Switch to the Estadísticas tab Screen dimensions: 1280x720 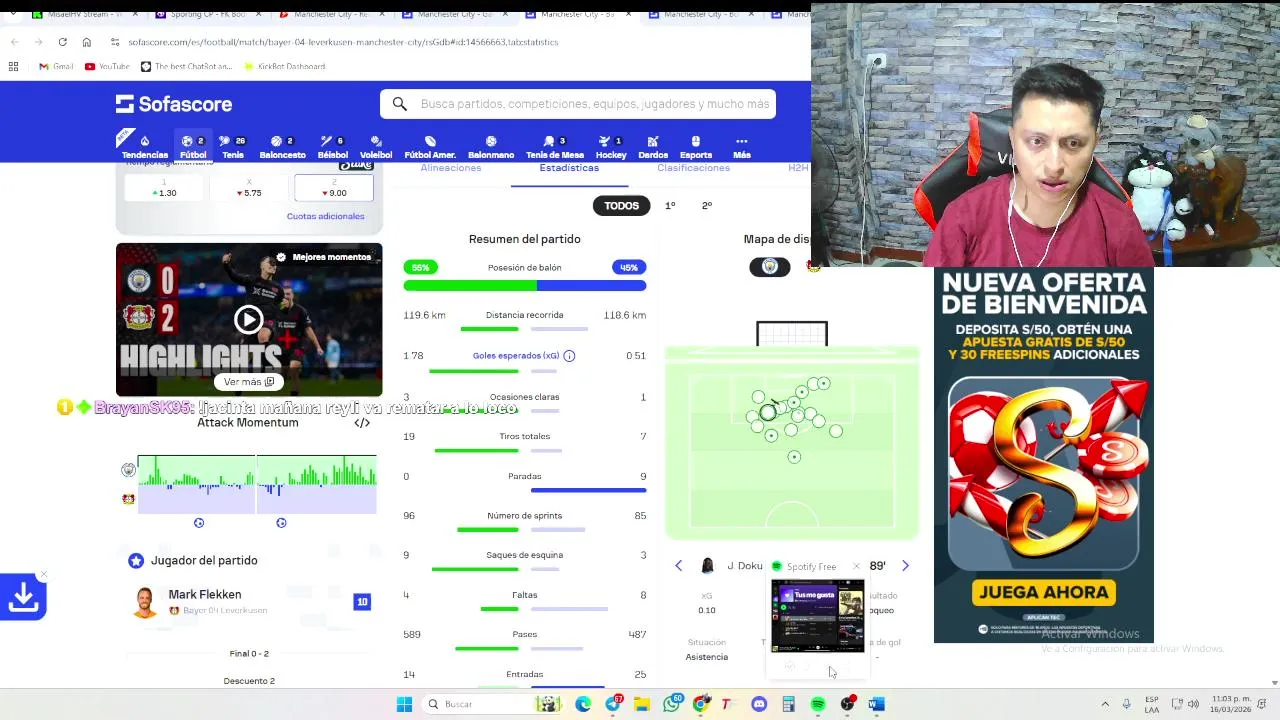[569, 168]
